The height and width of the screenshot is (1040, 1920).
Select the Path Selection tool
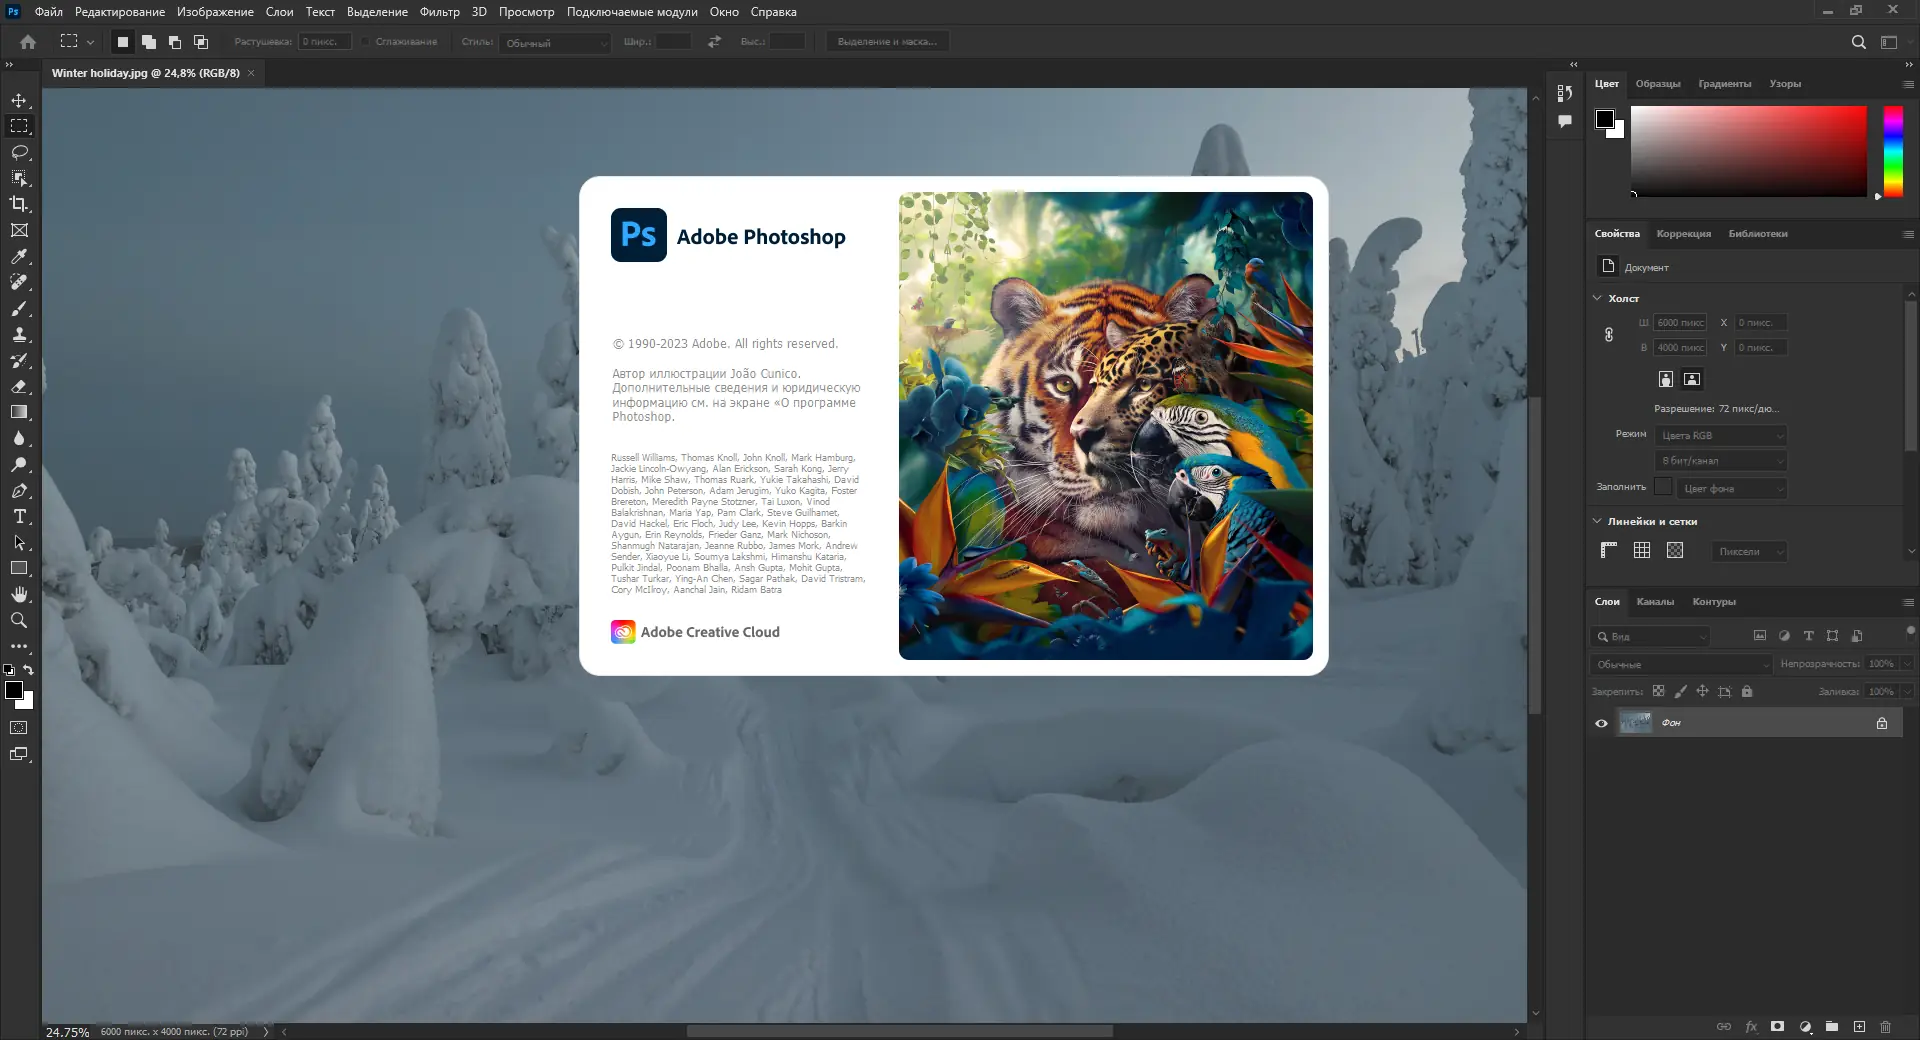[x=19, y=542]
